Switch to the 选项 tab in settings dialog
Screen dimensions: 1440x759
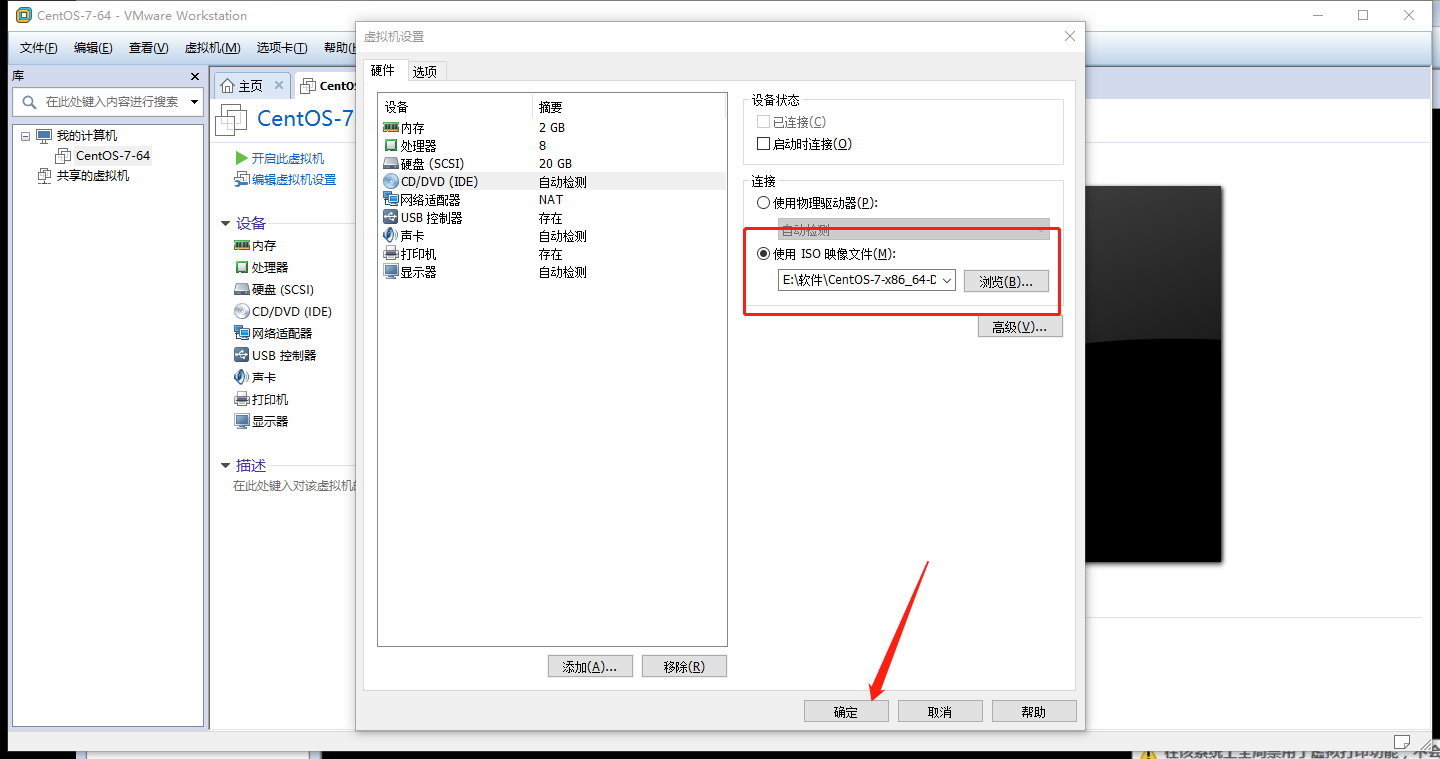pyautogui.click(x=425, y=72)
